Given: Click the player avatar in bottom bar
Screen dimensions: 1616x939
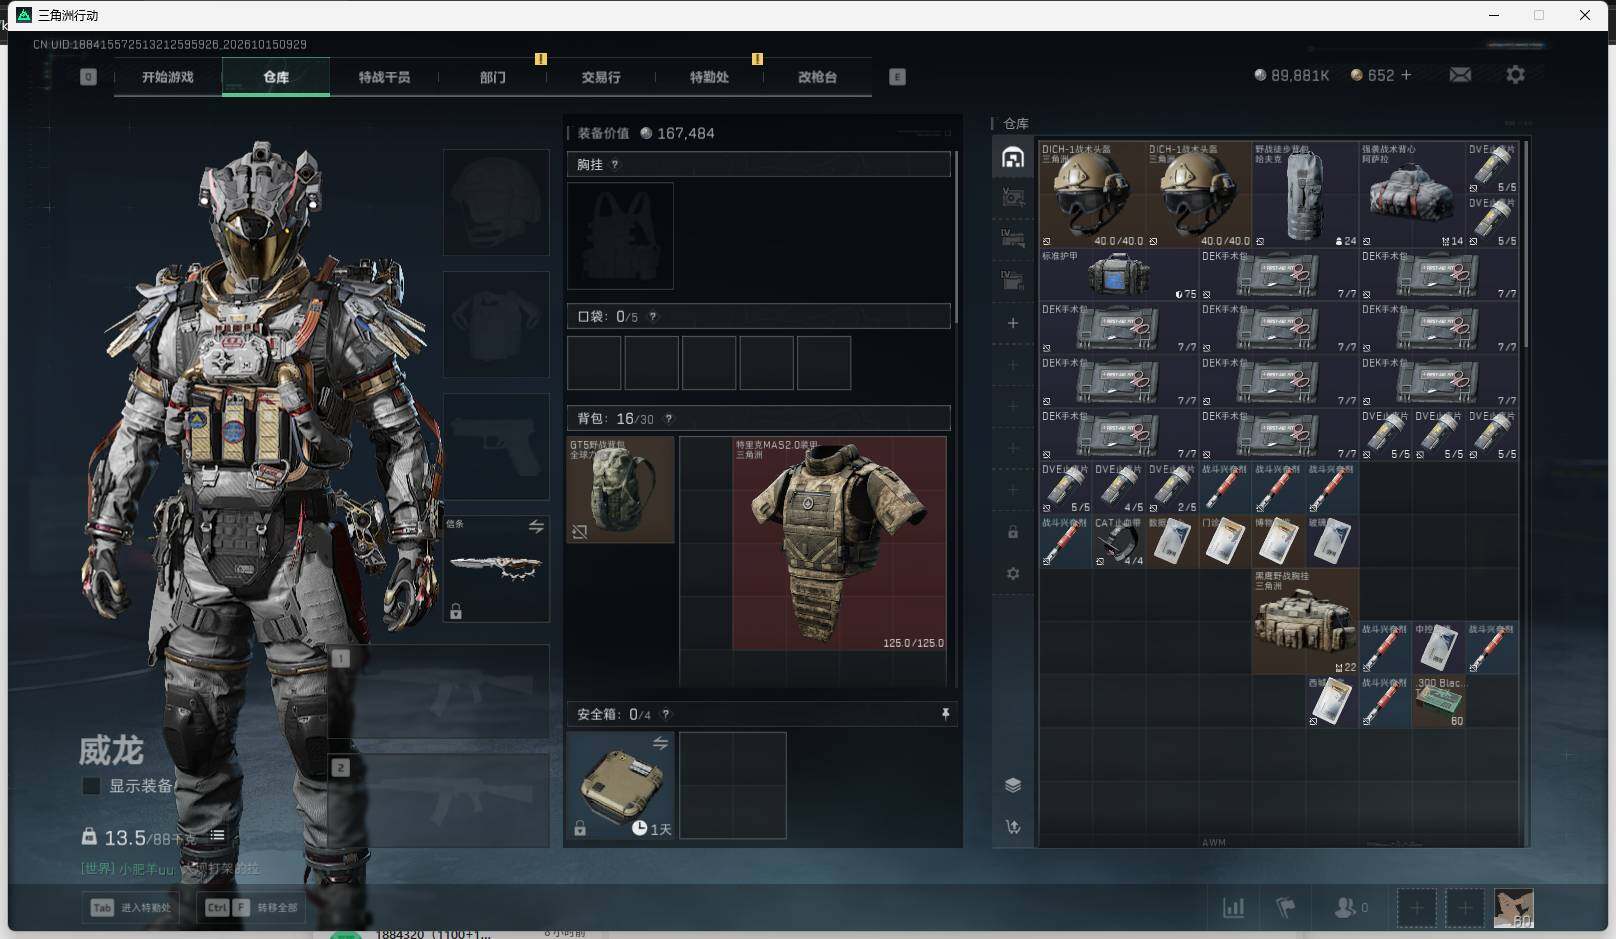Looking at the screenshot, I should (1513, 908).
